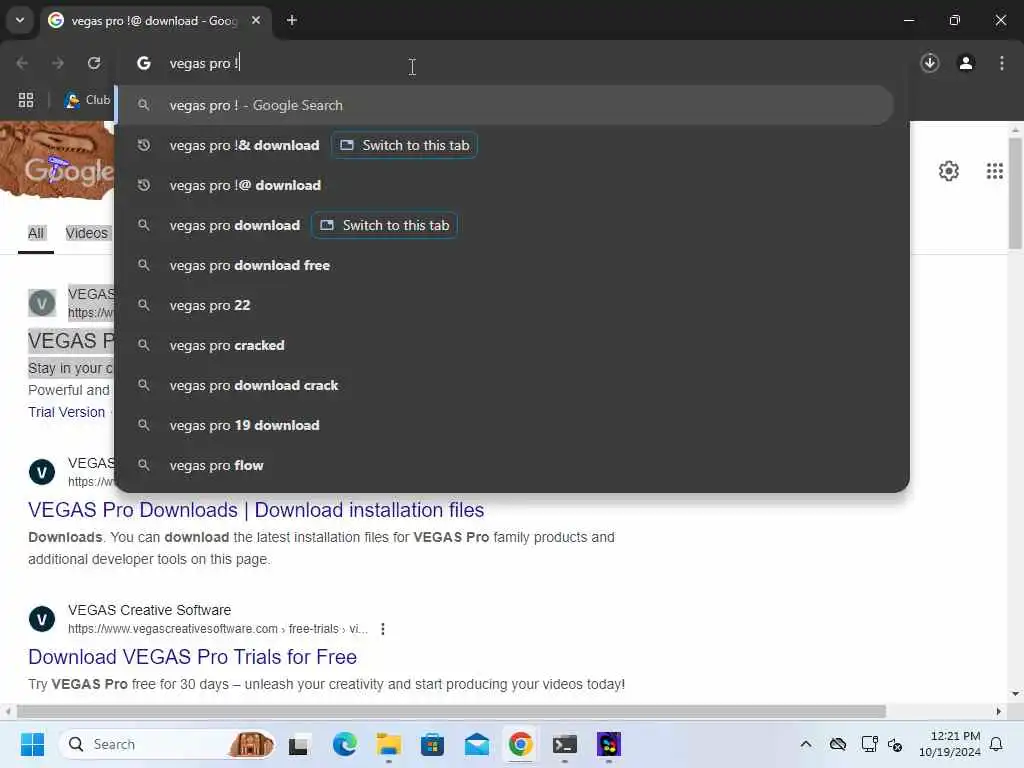
Task: Open the notifications bell
Action: pos(997,744)
